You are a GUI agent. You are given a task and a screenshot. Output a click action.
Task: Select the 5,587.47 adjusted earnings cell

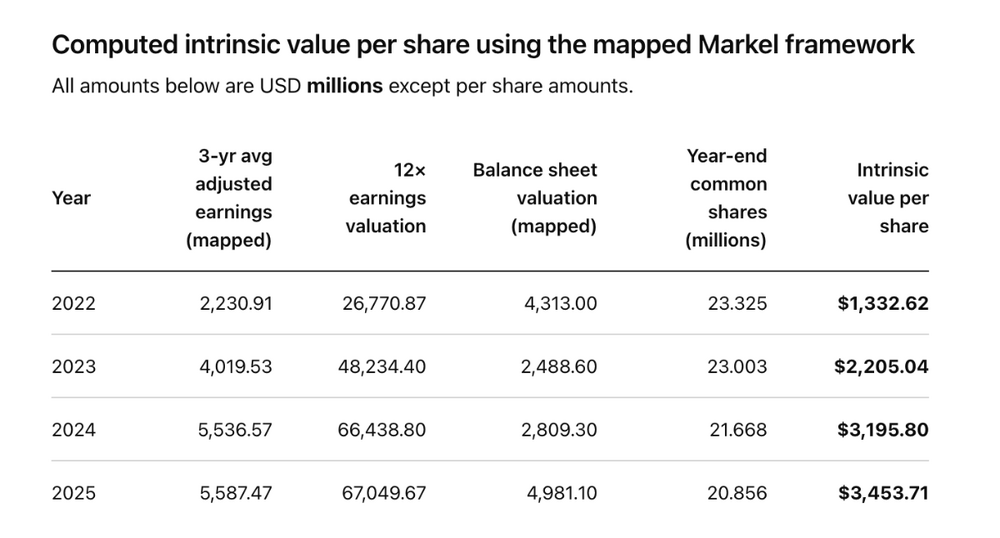(235, 493)
